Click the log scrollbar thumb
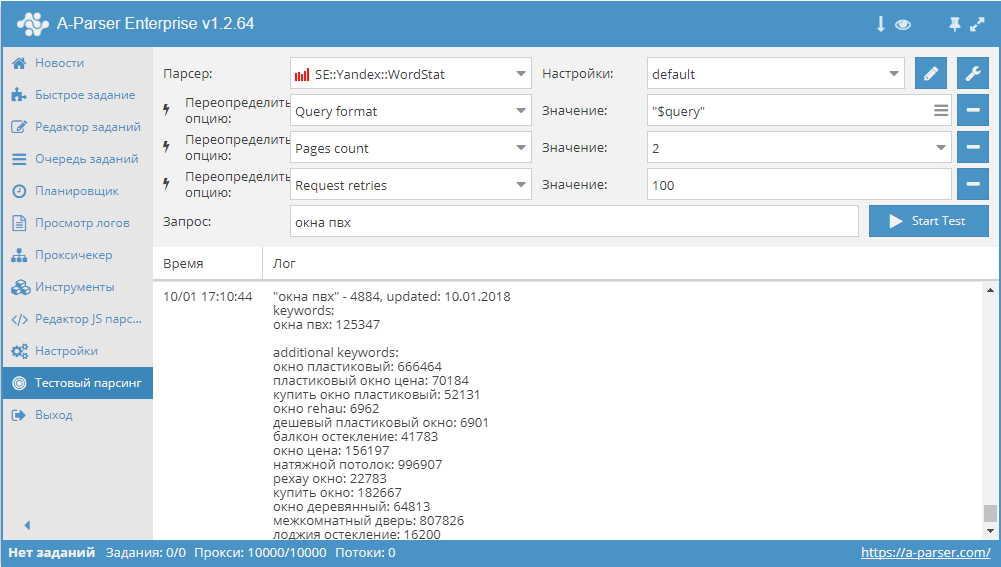Viewport: 1001px width, 567px height. click(990, 513)
